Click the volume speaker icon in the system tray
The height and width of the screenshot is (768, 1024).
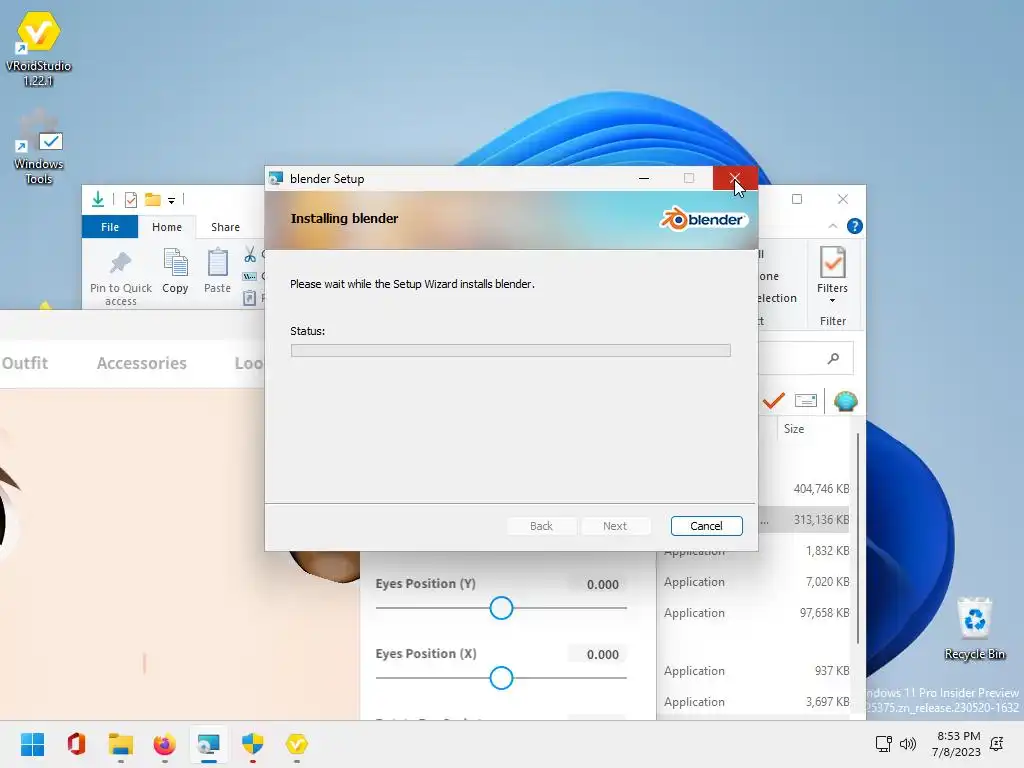coord(908,744)
